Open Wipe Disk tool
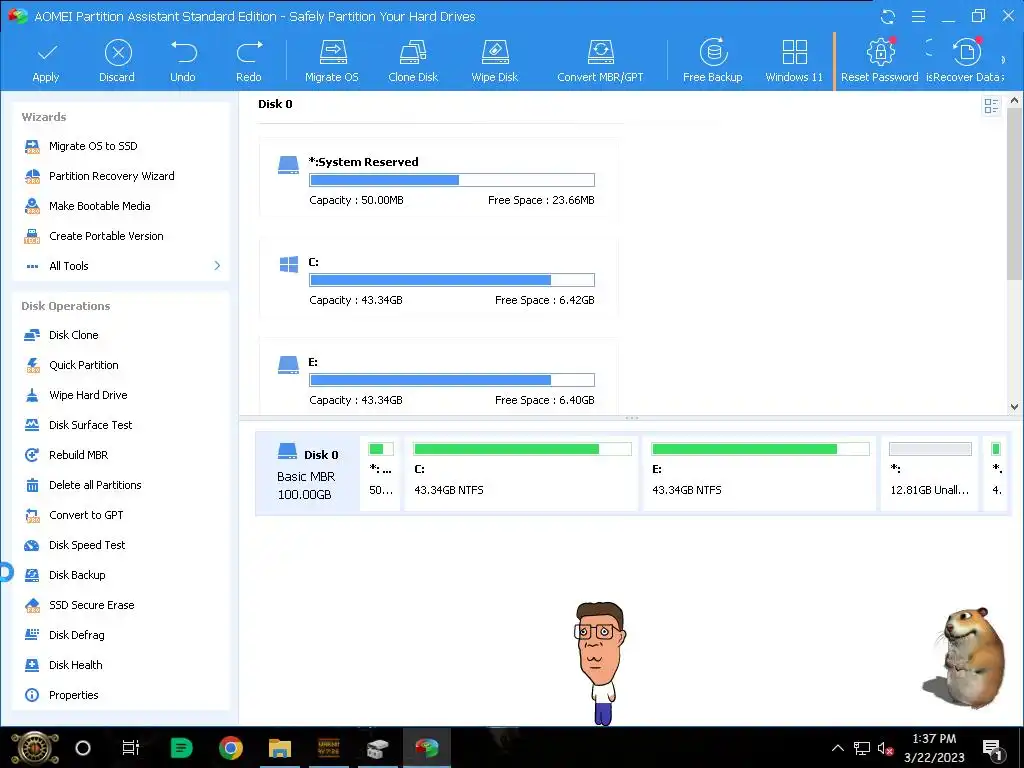Screen dimensions: 1024x768 [x=495, y=62]
